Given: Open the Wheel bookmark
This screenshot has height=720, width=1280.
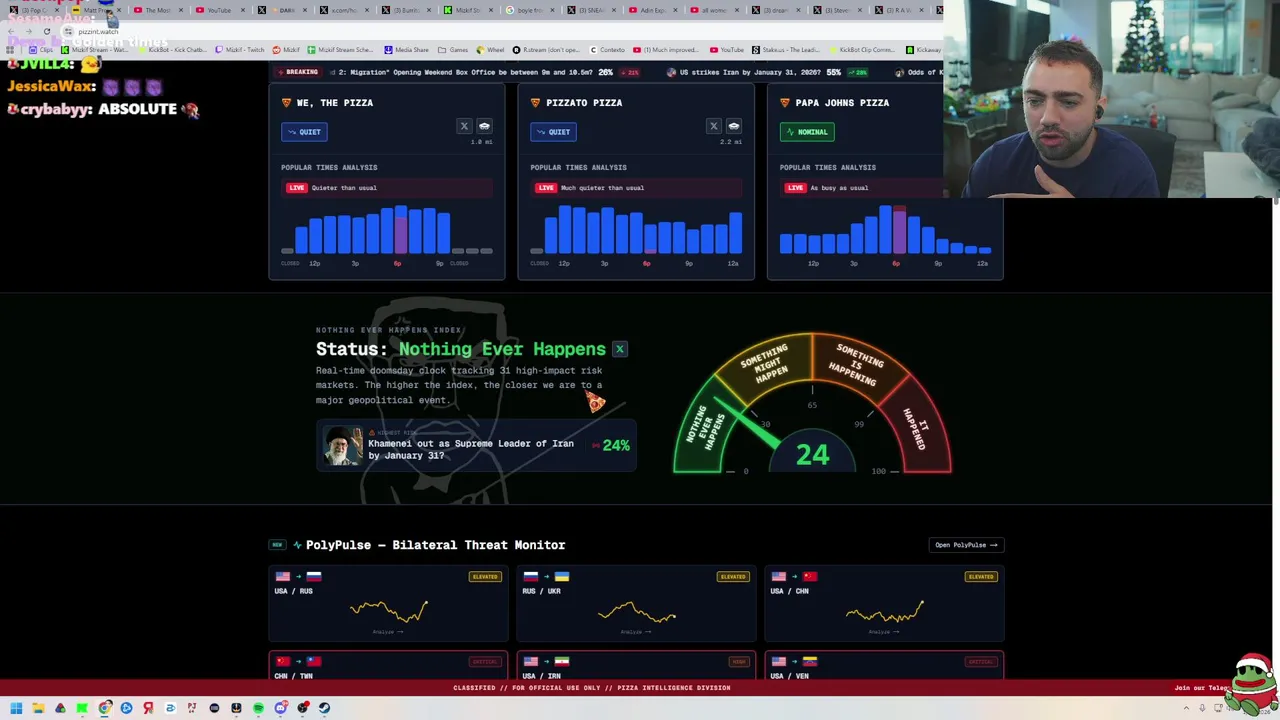Looking at the screenshot, I should click(x=491, y=50).
